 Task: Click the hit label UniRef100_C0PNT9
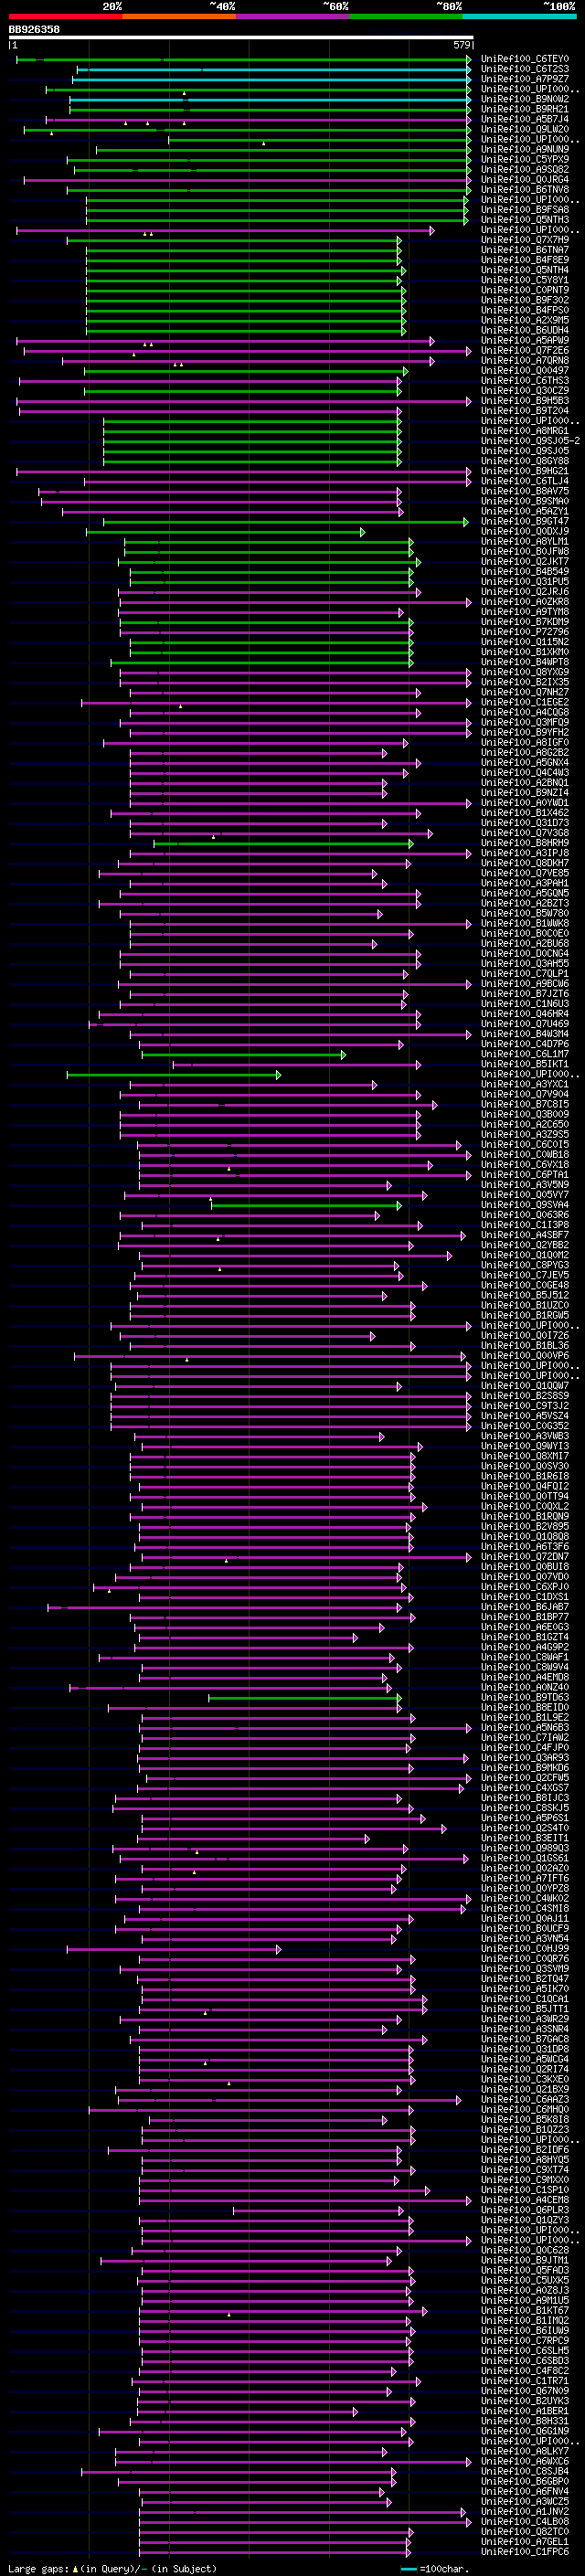click(x=524, y=290)
